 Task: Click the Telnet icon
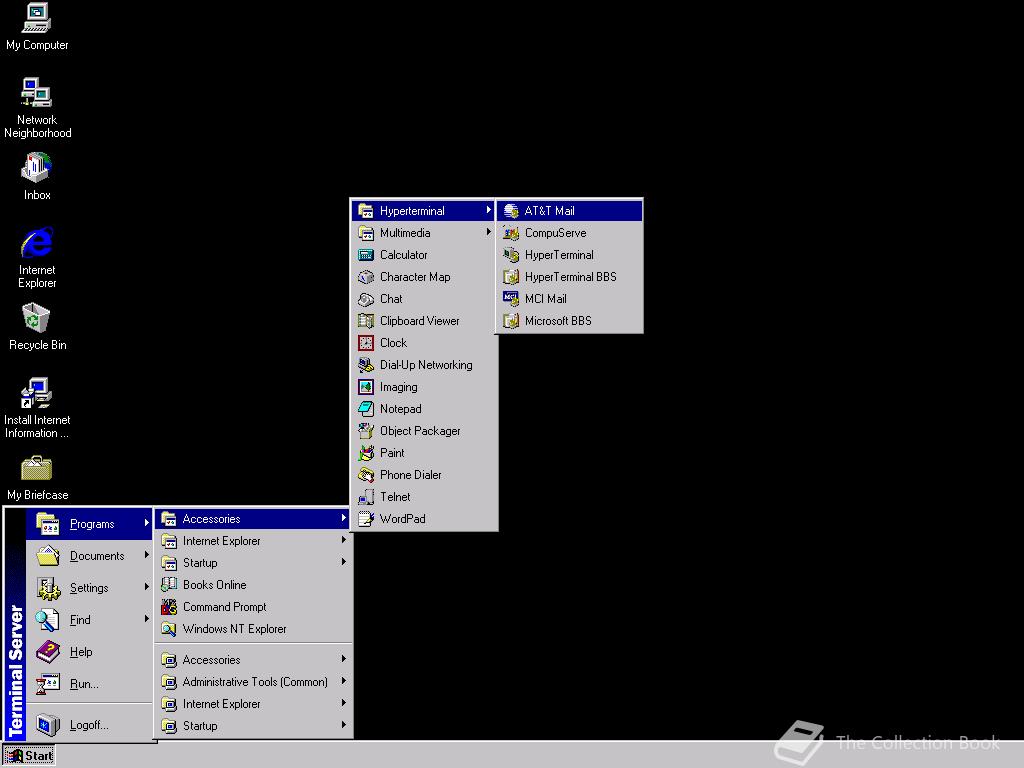[366, 497]
